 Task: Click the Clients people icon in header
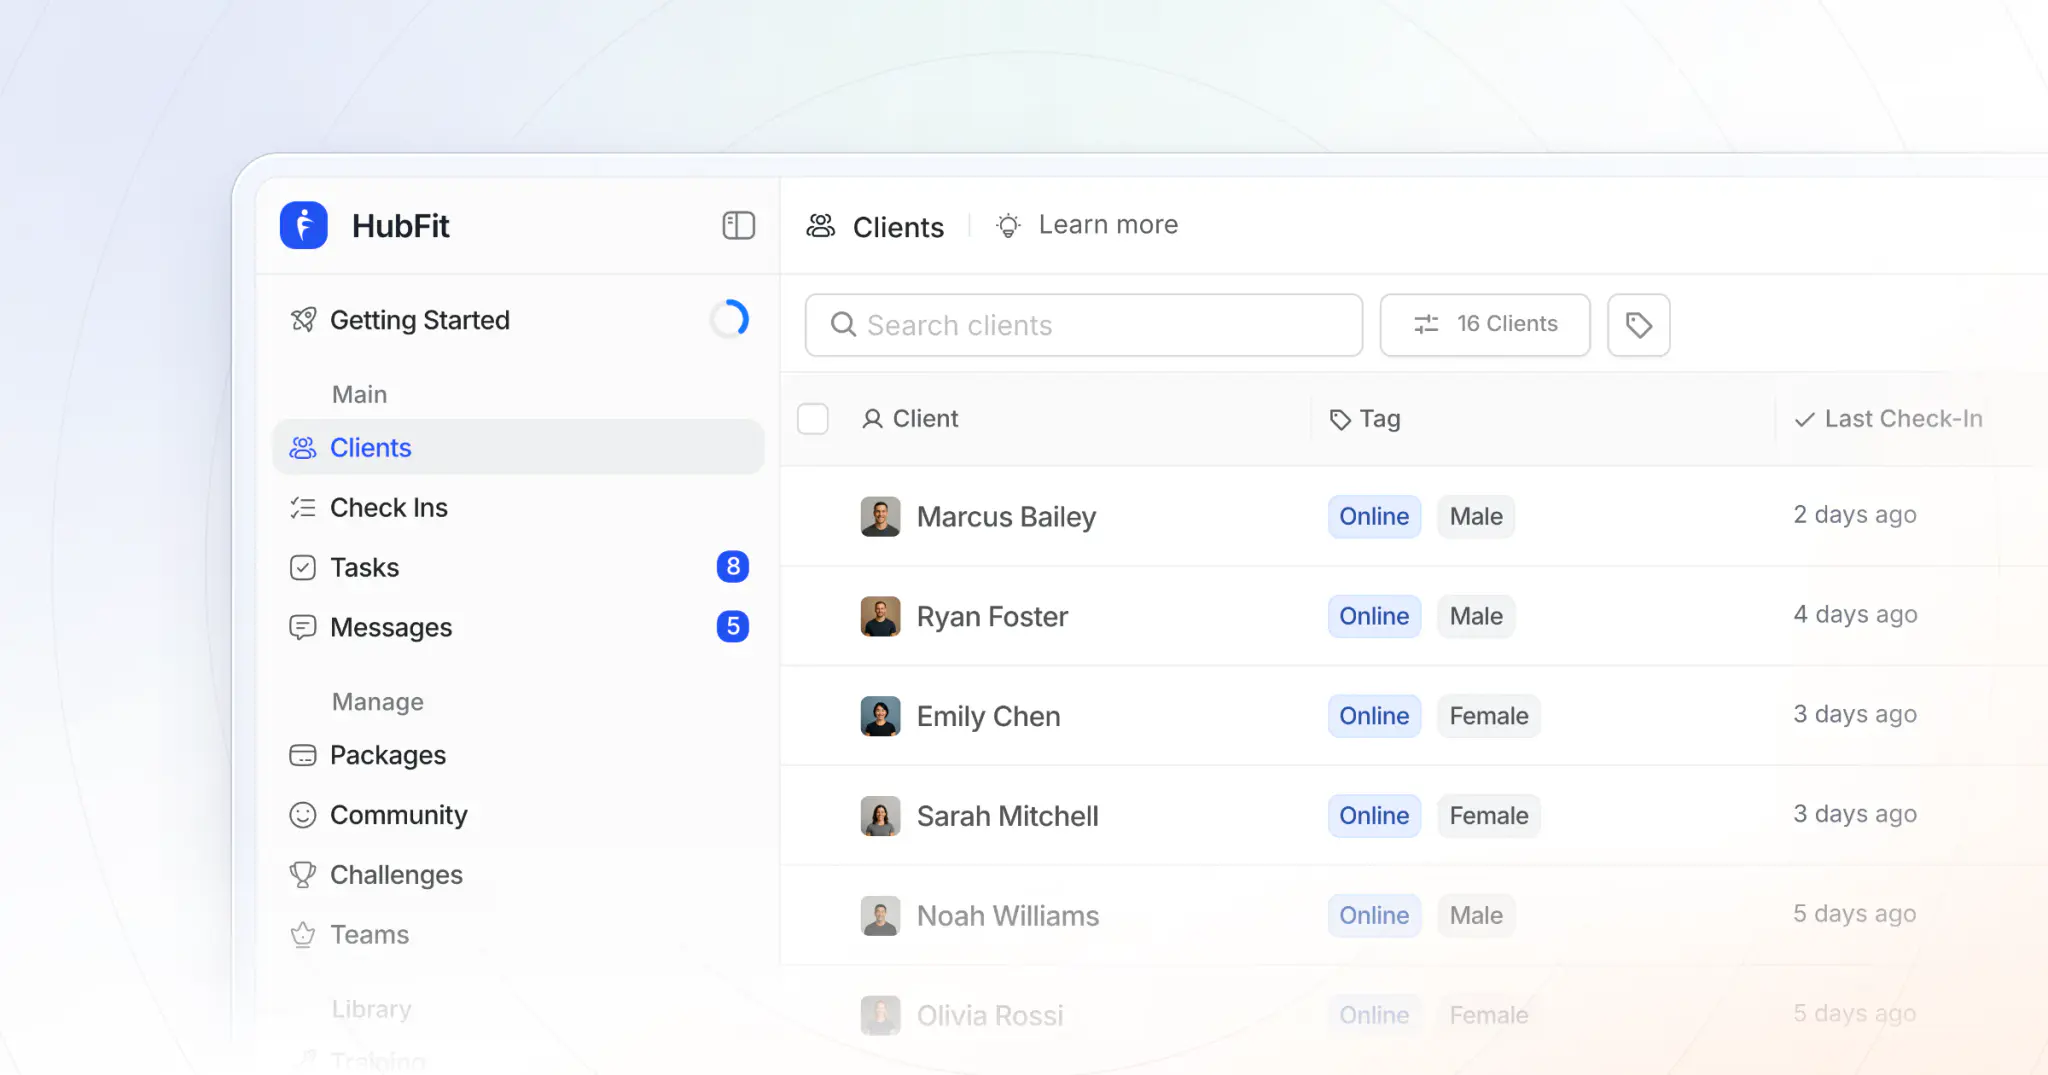click(821, 226)
